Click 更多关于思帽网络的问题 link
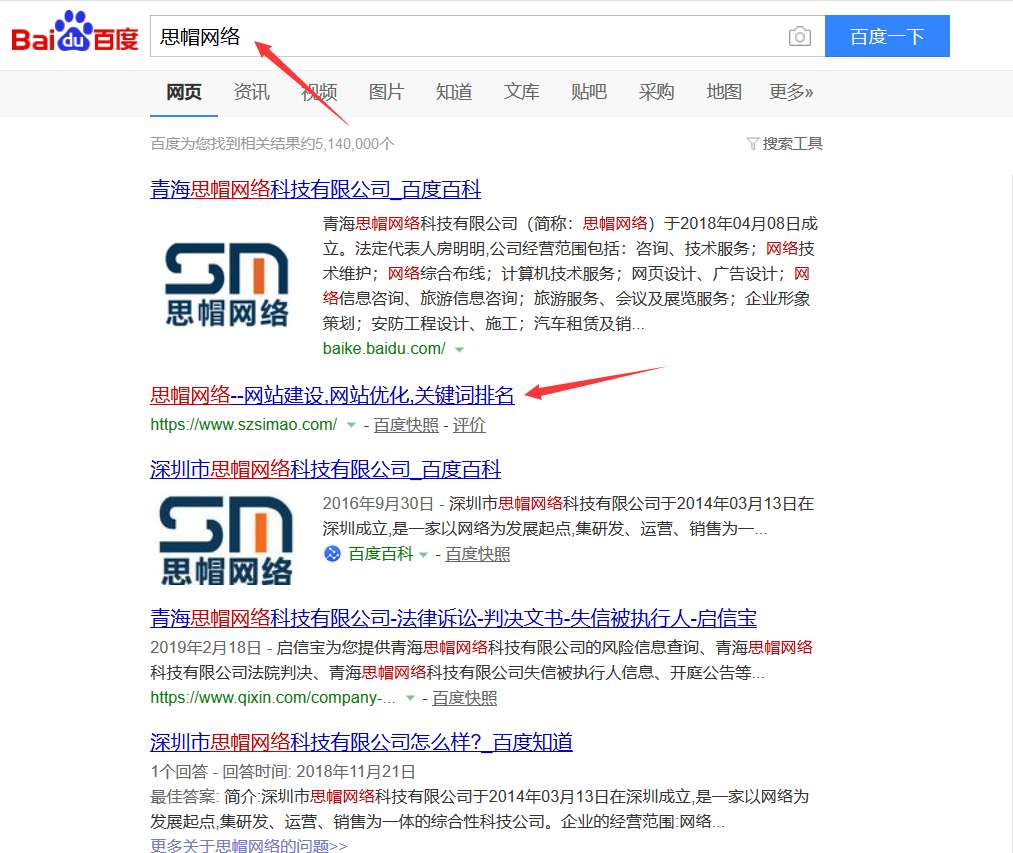The image size is (1013, 853). [x=249, y=845]
